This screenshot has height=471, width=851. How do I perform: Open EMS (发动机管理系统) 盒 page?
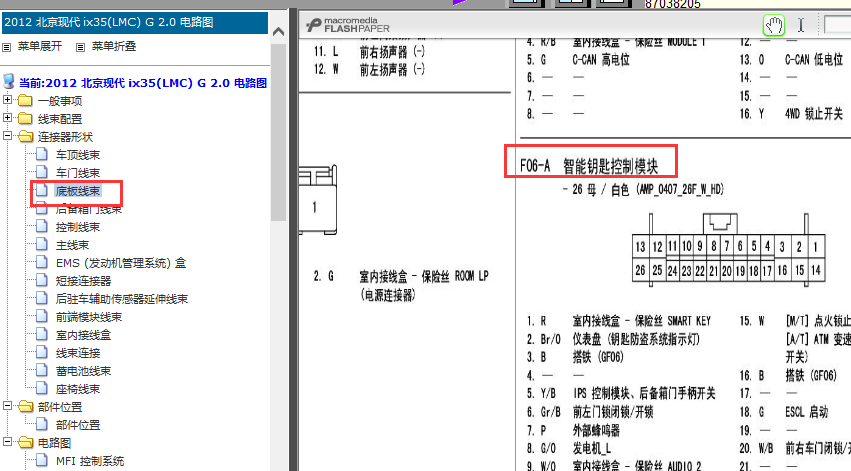click(x=120, y=263)
